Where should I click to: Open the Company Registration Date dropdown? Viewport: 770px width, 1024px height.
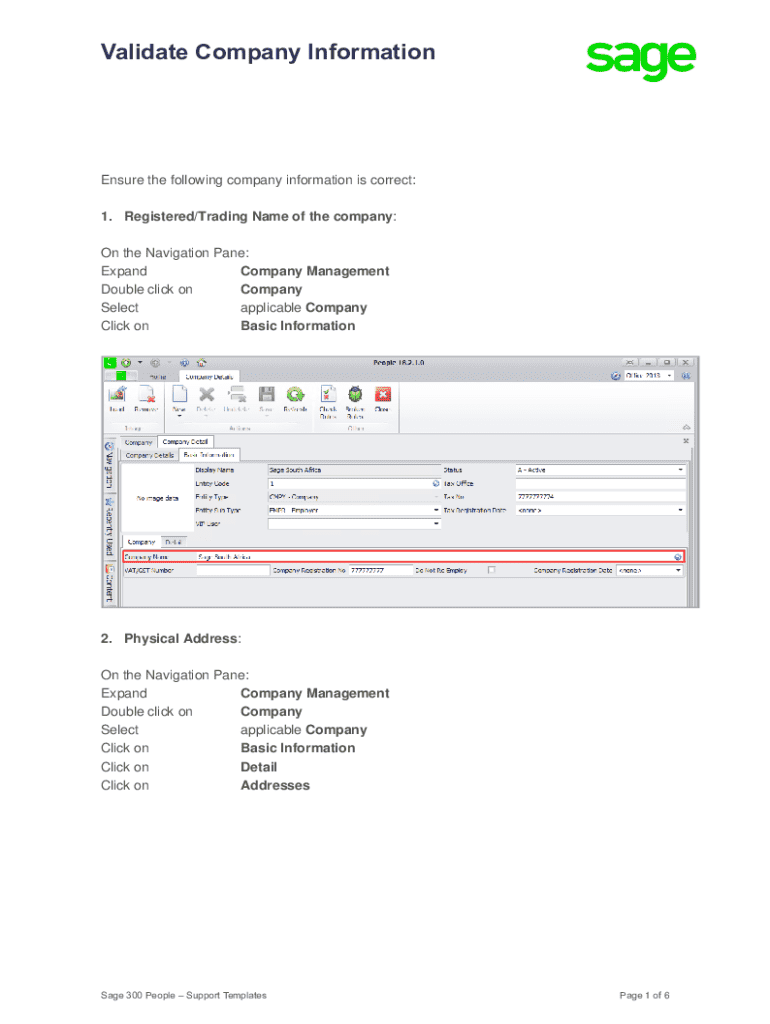(x=679, y=570)
